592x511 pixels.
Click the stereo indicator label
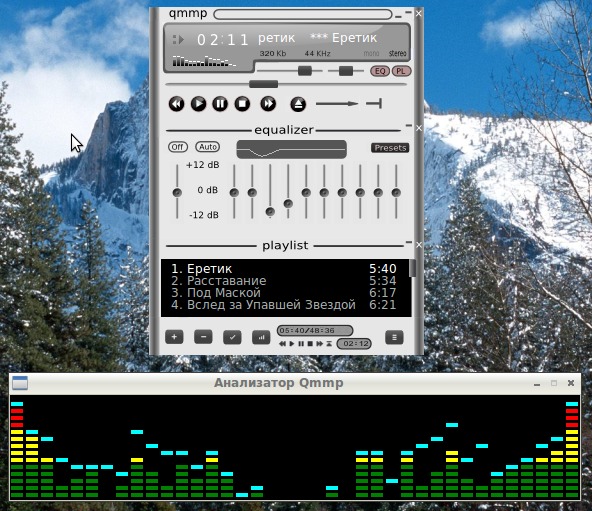[x=398, y=54]
